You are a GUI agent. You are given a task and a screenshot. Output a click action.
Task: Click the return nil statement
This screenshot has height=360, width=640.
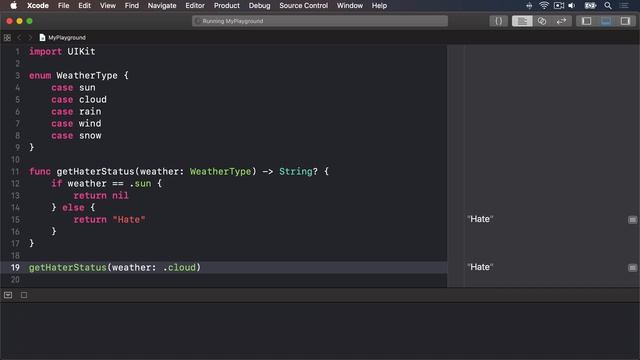[101, 196]
